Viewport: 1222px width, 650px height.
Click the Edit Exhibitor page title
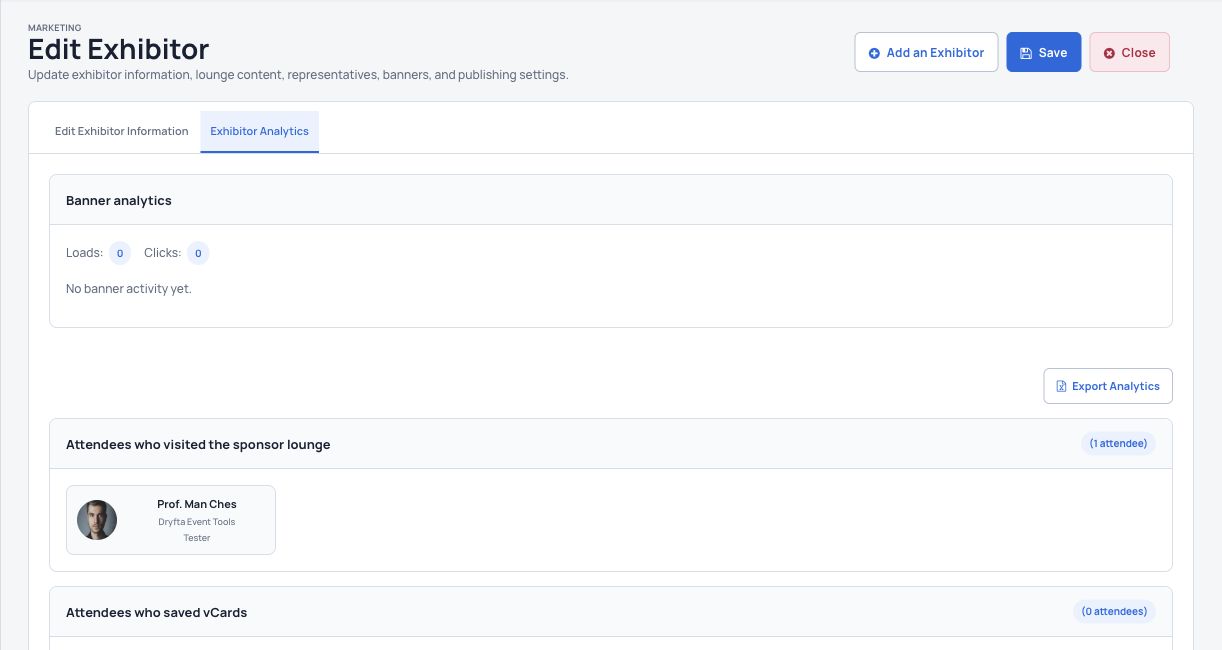(118, 49)
